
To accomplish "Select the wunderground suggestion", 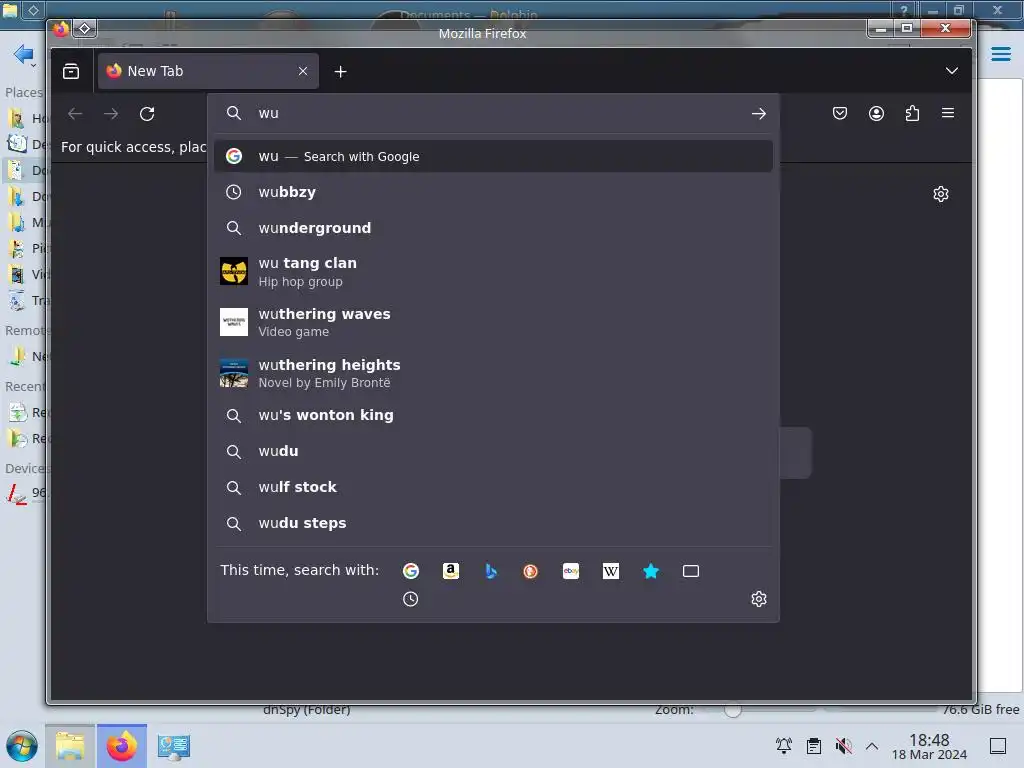I will (x=493, y=228).
